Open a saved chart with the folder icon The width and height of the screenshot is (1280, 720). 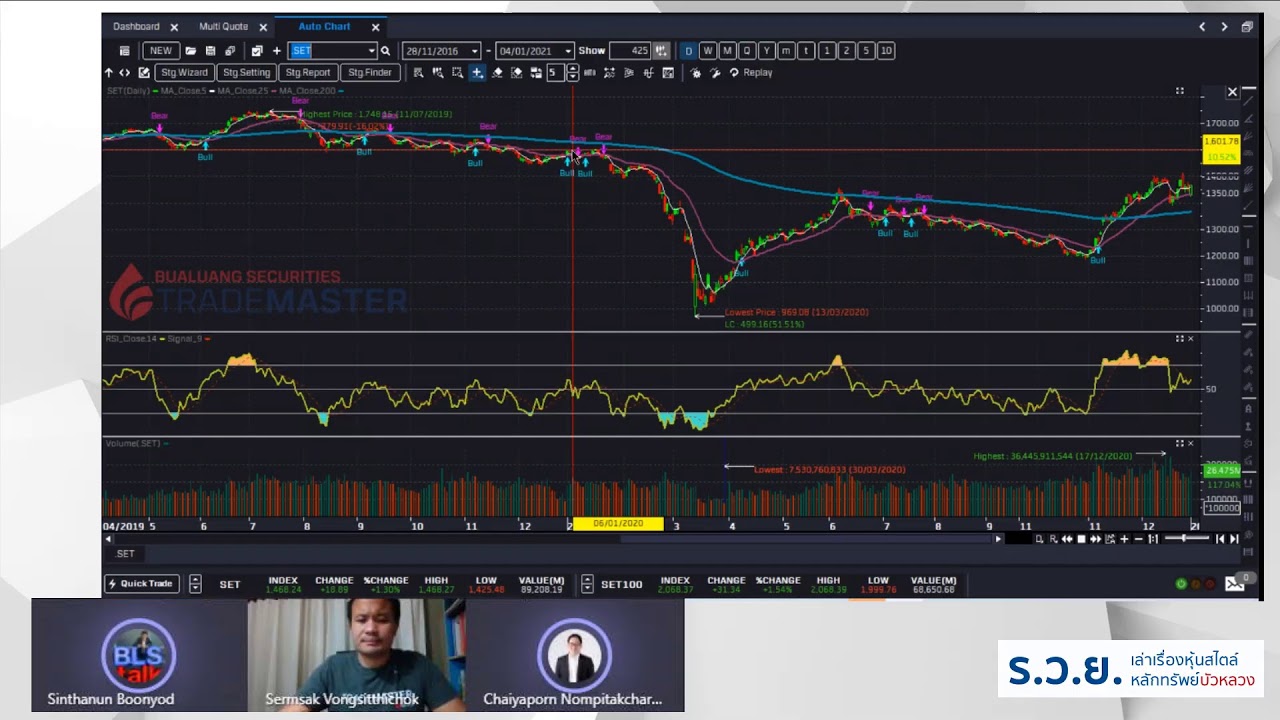(191, 51)
